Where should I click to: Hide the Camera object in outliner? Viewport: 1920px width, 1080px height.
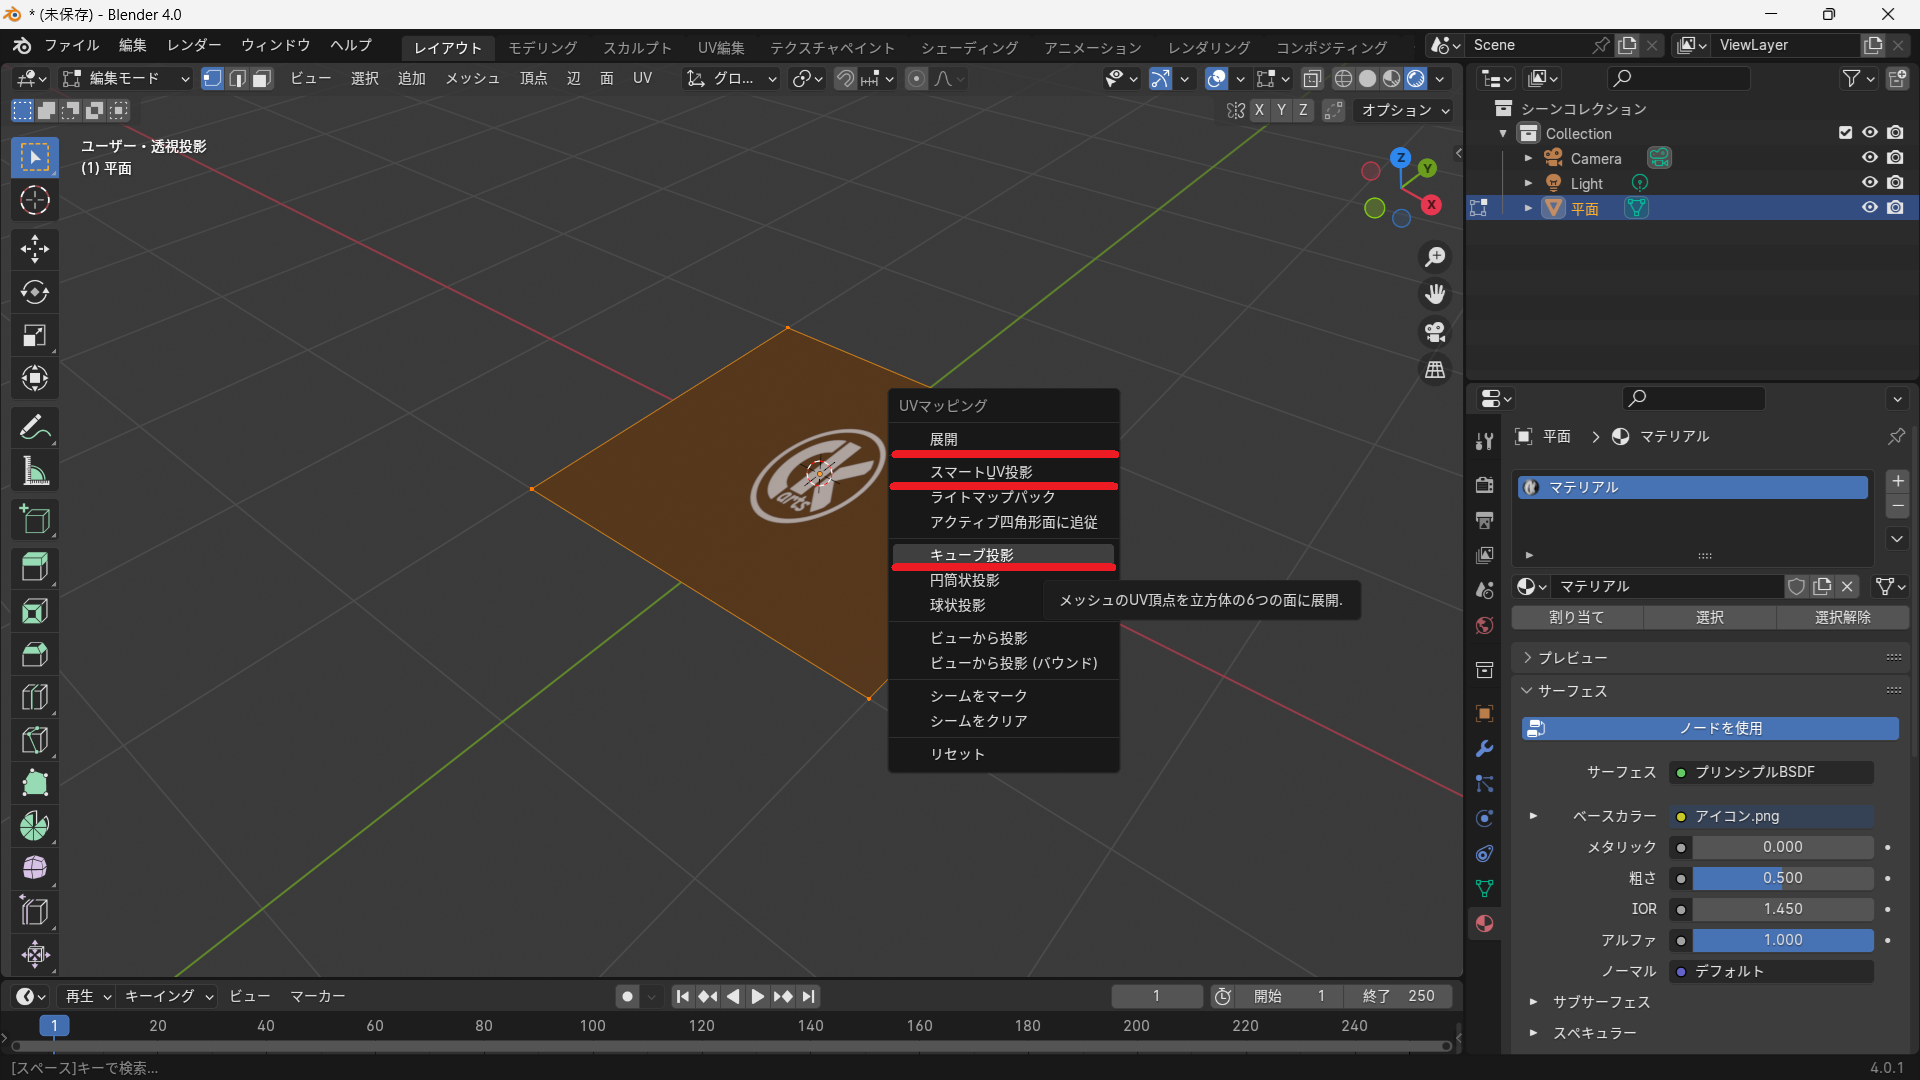tap(1869, 158)
